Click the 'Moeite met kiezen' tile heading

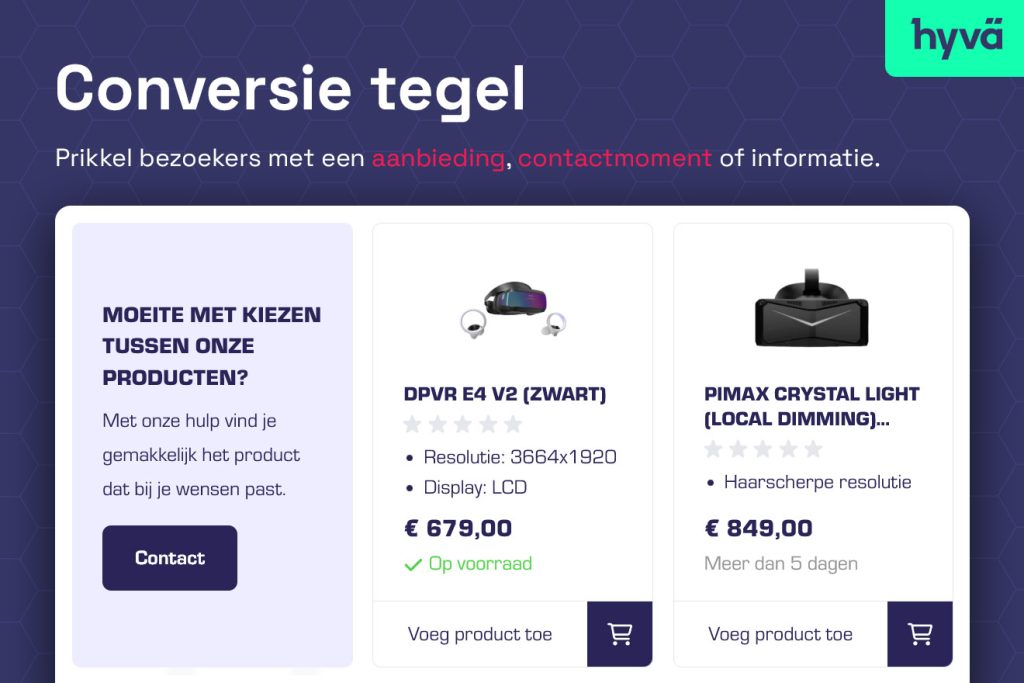[x=212, y=346]
